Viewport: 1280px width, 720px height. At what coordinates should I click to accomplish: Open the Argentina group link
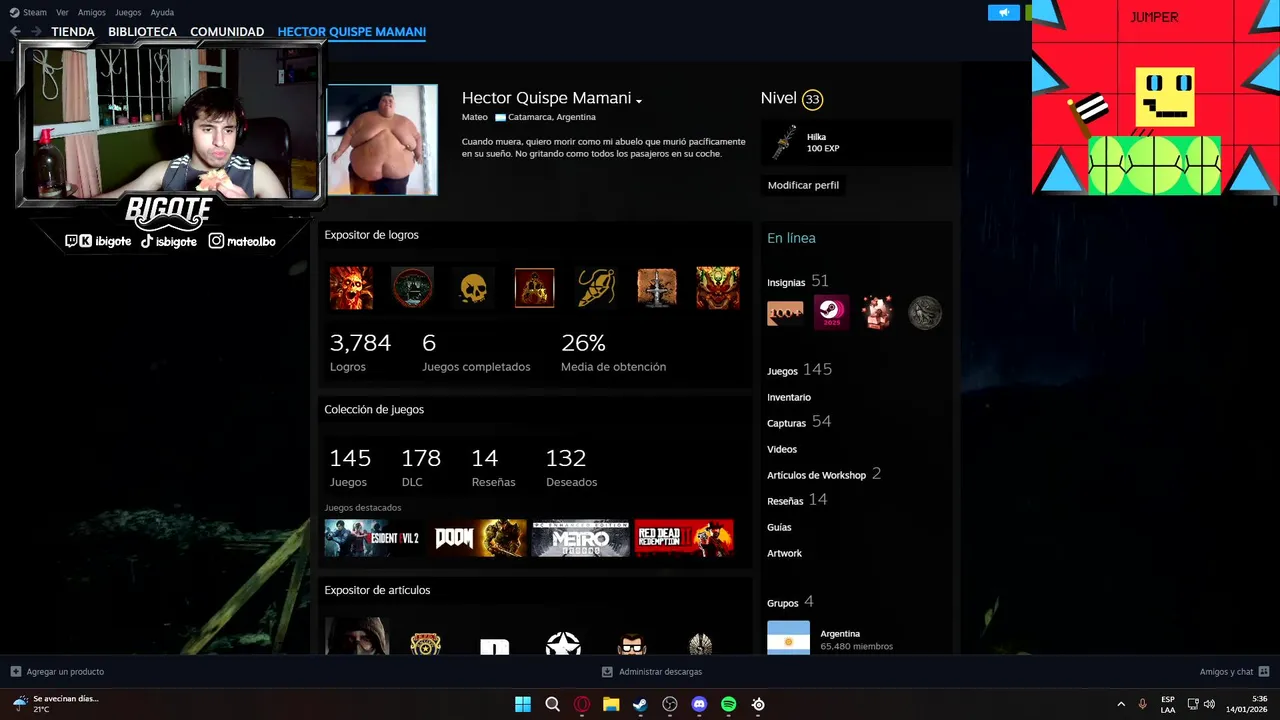tap(840, 634)
